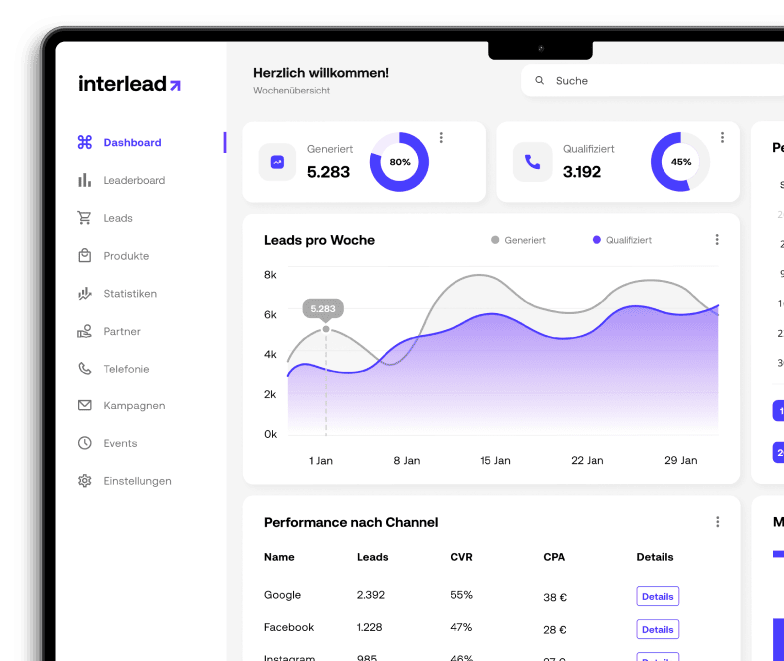Viewport: 784px width, 661px height.
Task: Click the 55% CVR value
Action: [x=461, y=595]
